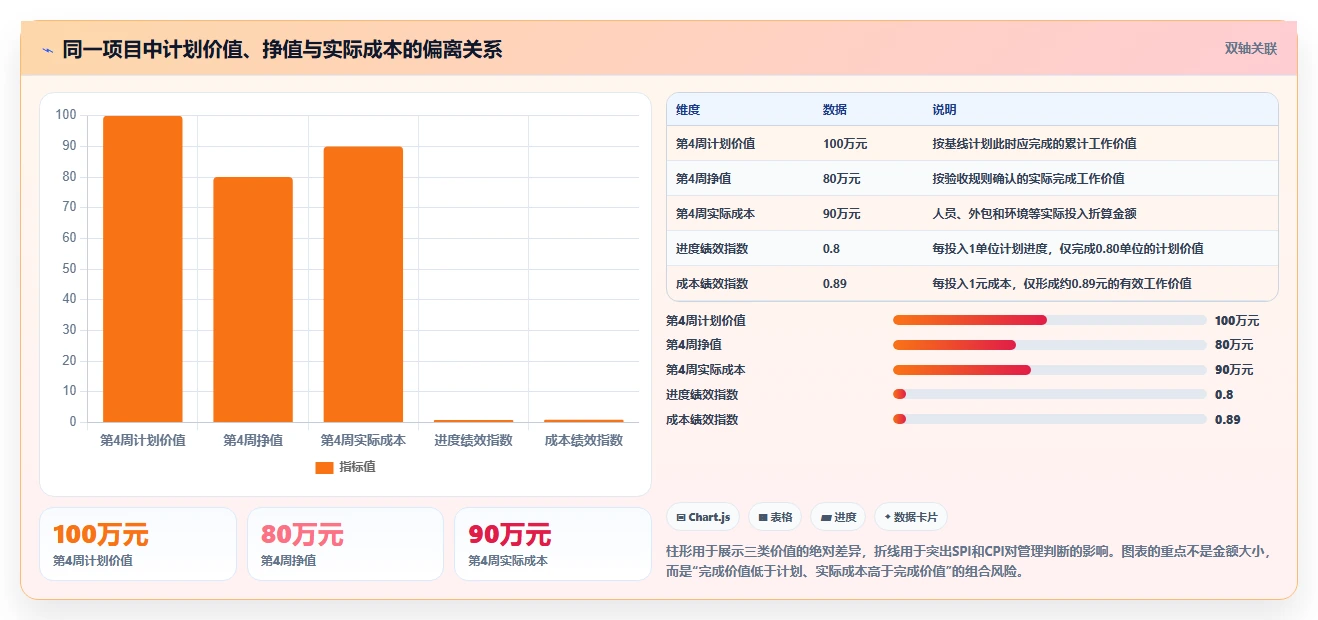Select the 进度 tag chip
This screenshot has width=1318, height=620.
click(838, 517)
